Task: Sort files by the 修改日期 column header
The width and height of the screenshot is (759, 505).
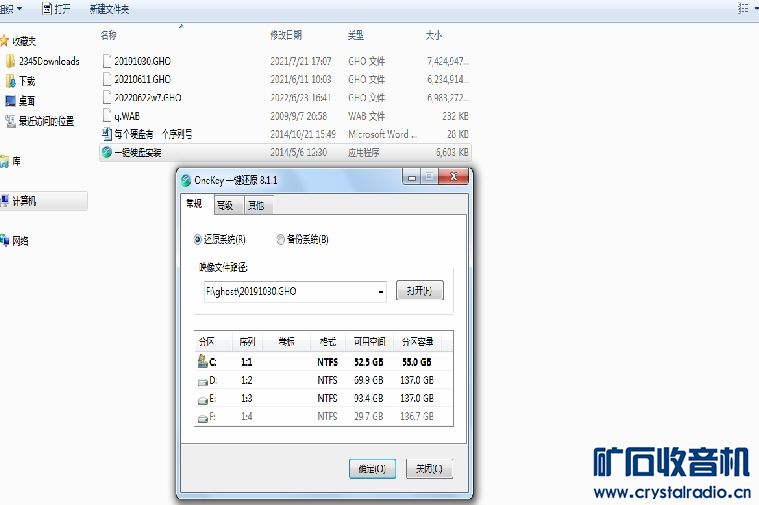Action: (x=286, y=35)
